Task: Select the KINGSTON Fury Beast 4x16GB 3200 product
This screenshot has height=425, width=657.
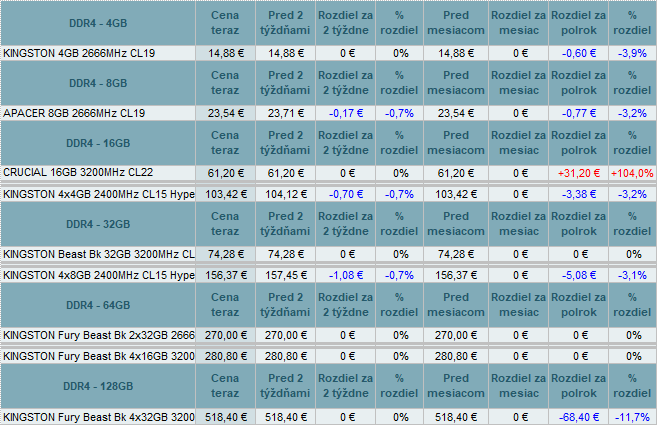Action: [x=99, y=356]
